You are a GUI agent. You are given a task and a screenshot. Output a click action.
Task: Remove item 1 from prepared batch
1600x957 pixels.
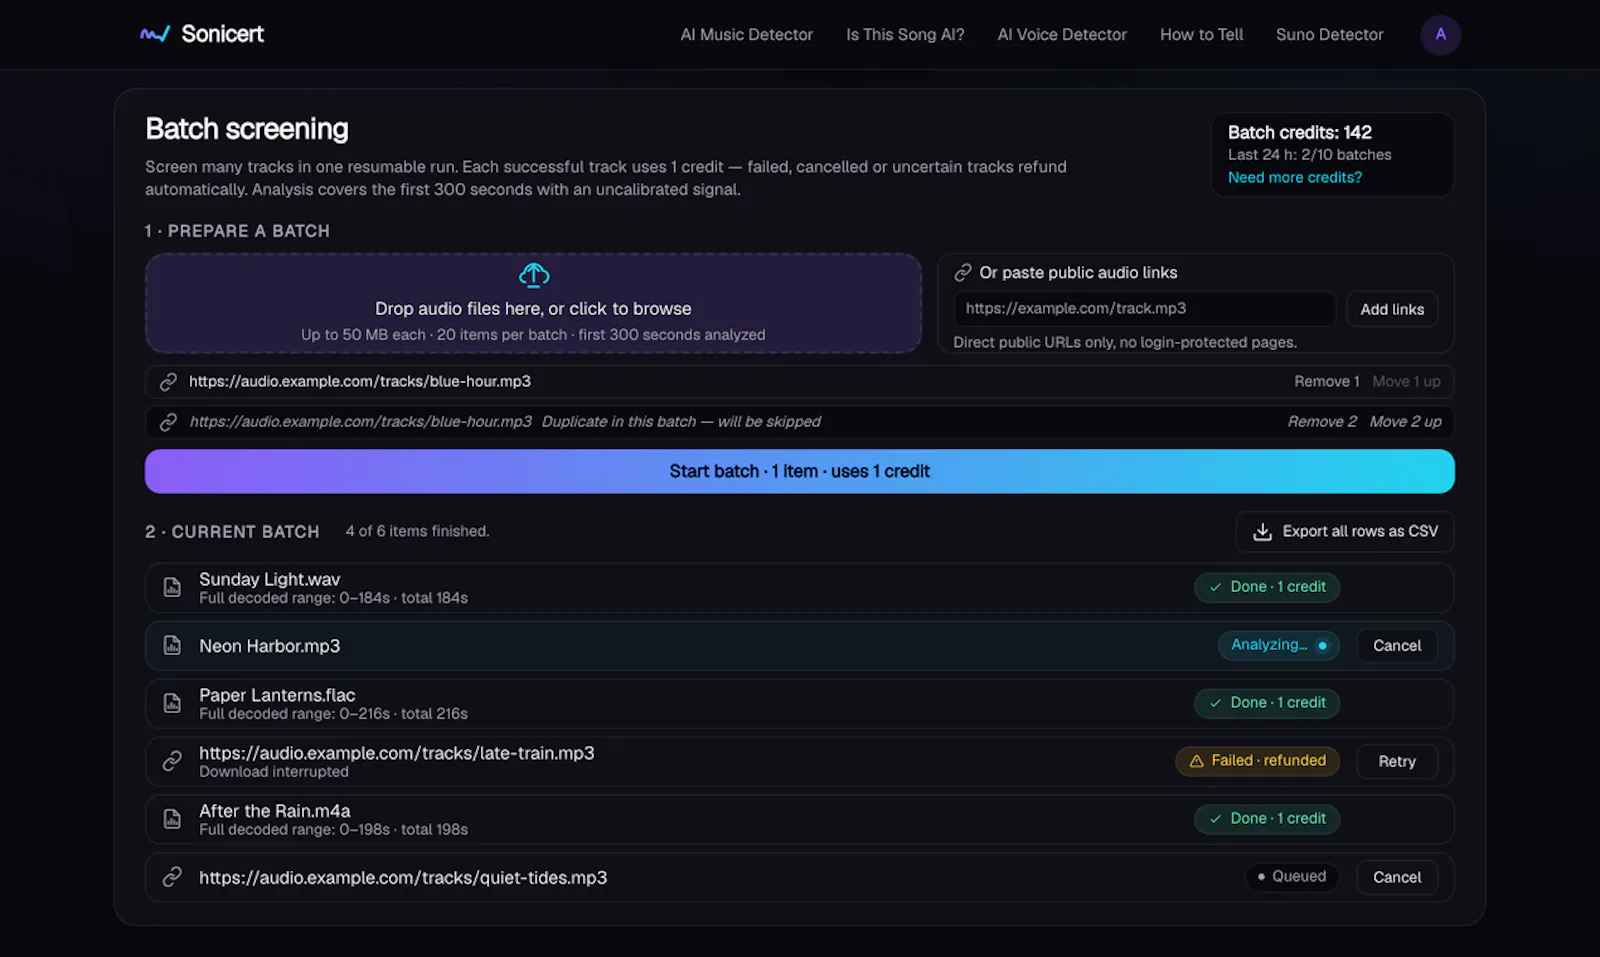point(1327,382)
